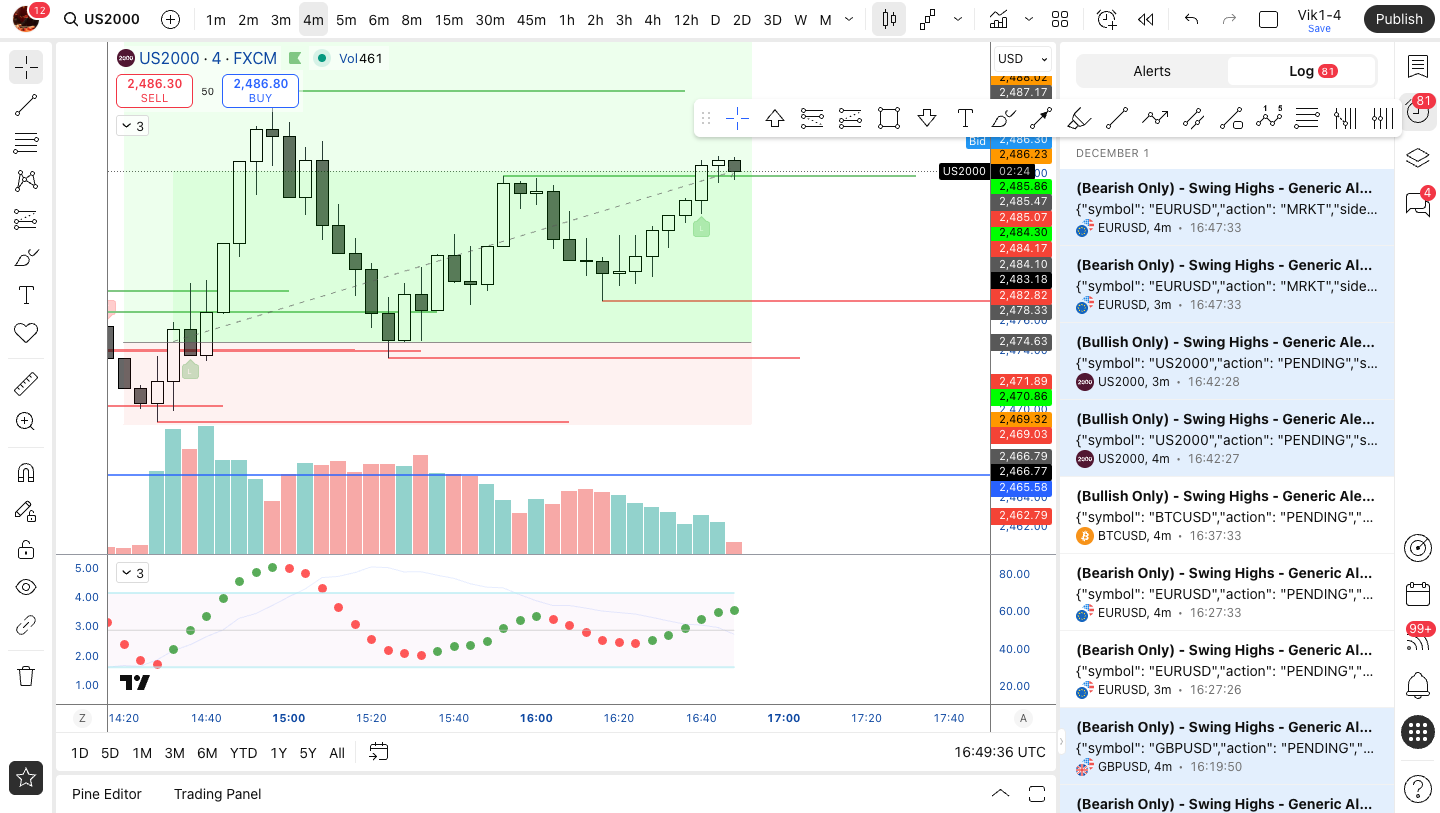Expand the bottom panel with up chevron
Viewport: 1440px width, 813px height.
tap(1000, 794)
